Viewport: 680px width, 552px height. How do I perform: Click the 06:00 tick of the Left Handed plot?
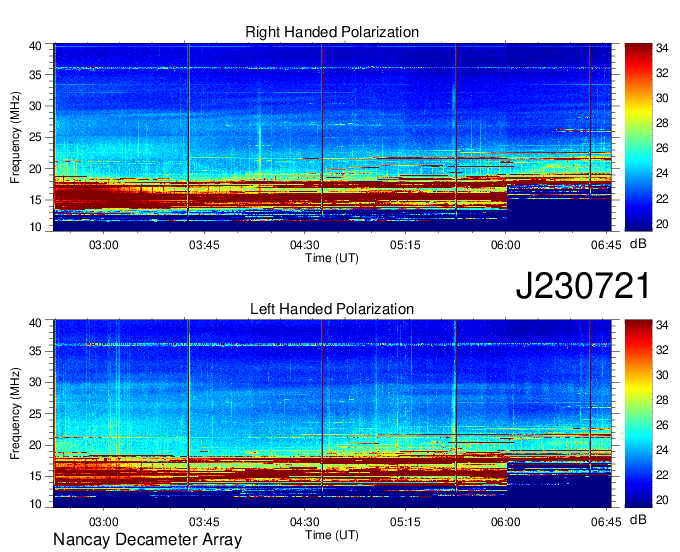pyautogui.click(x=506, y=522)
